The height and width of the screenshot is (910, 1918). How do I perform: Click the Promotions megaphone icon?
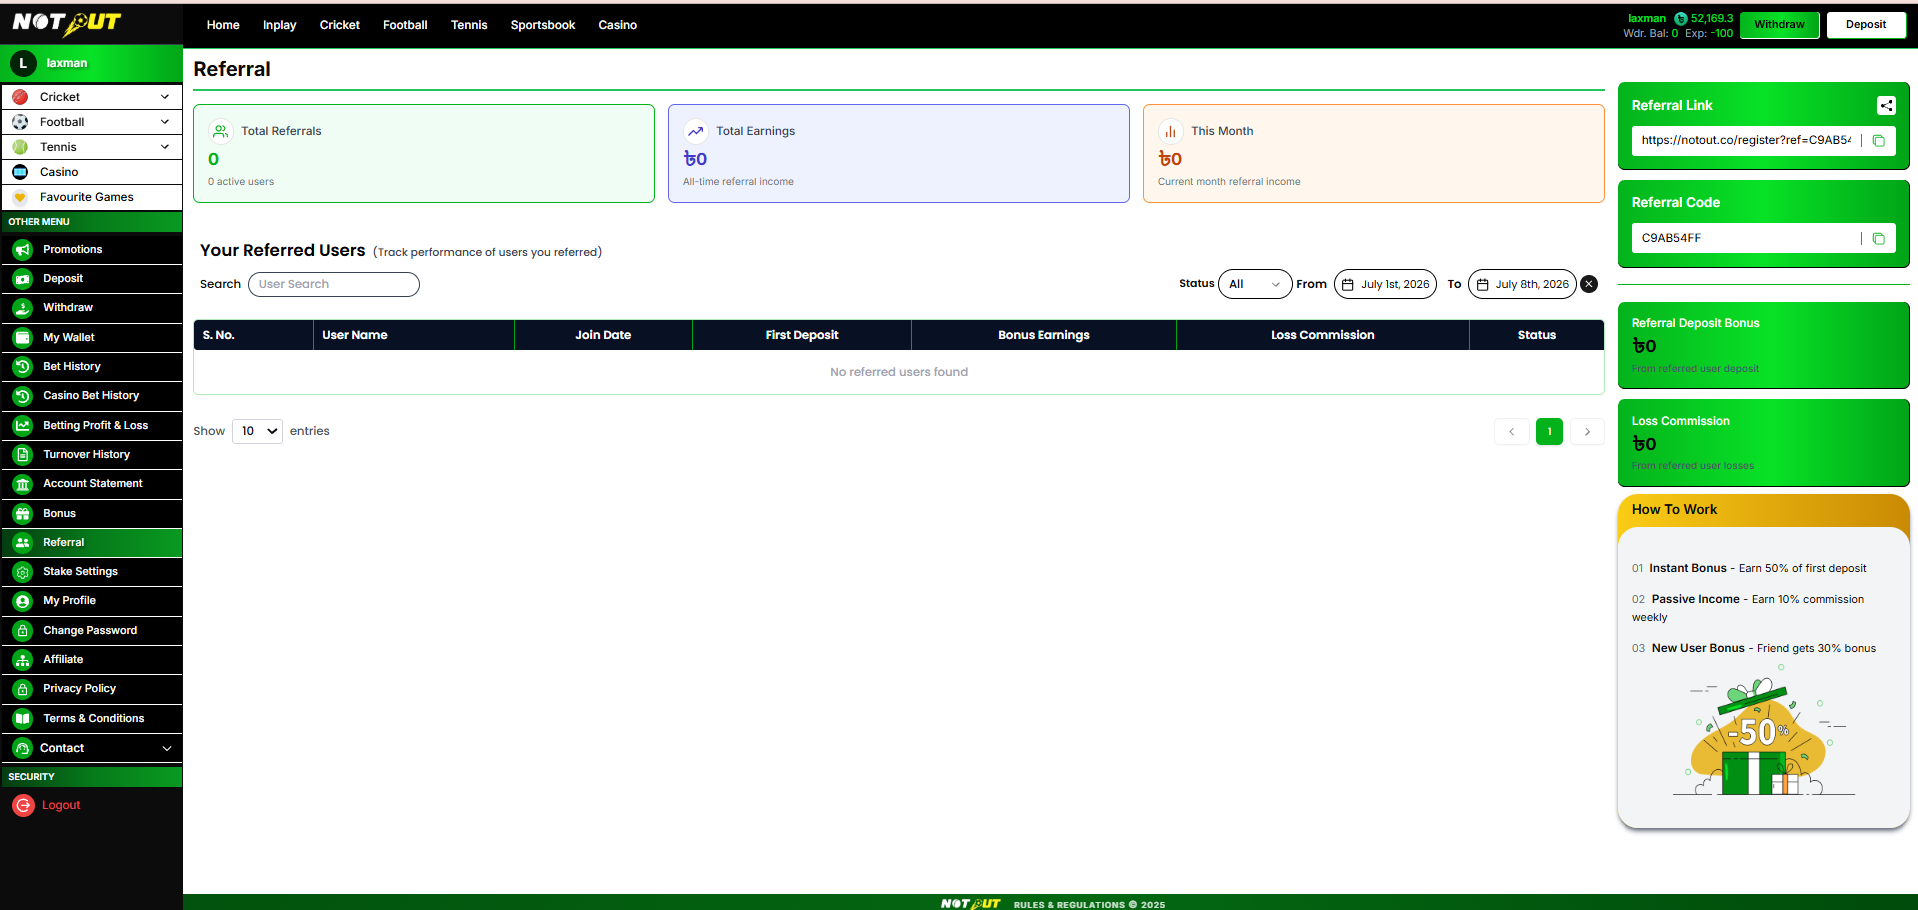click(x=23, y=249)
